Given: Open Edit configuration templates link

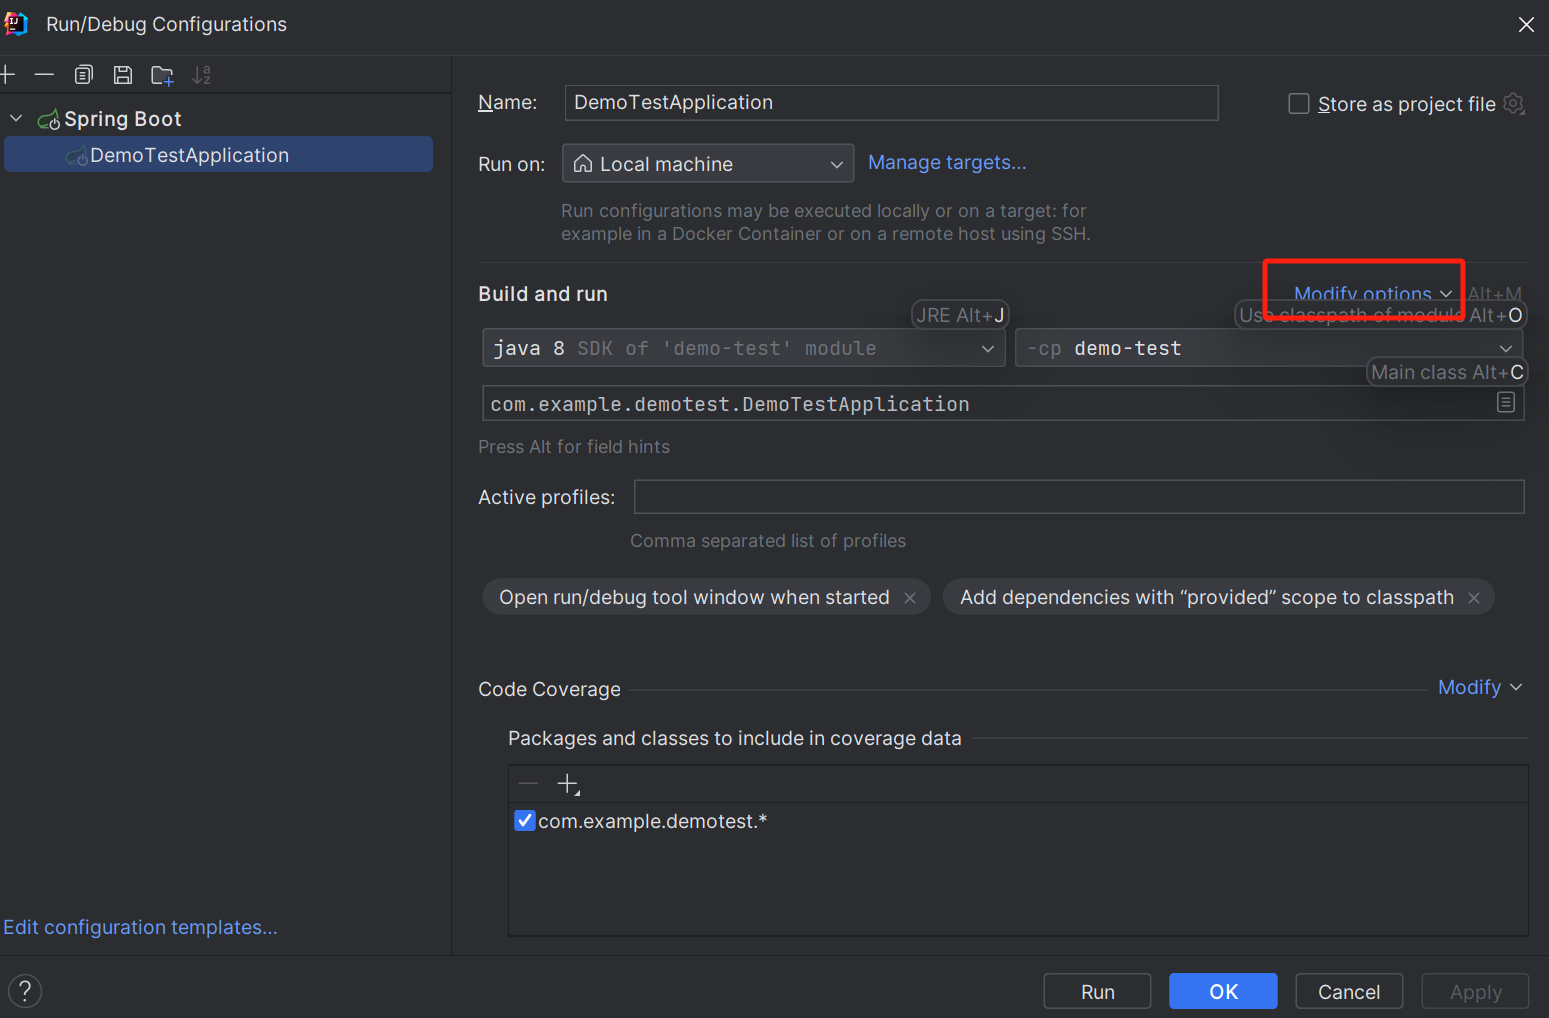Looking at the screenshot, I should coord(140,927).
